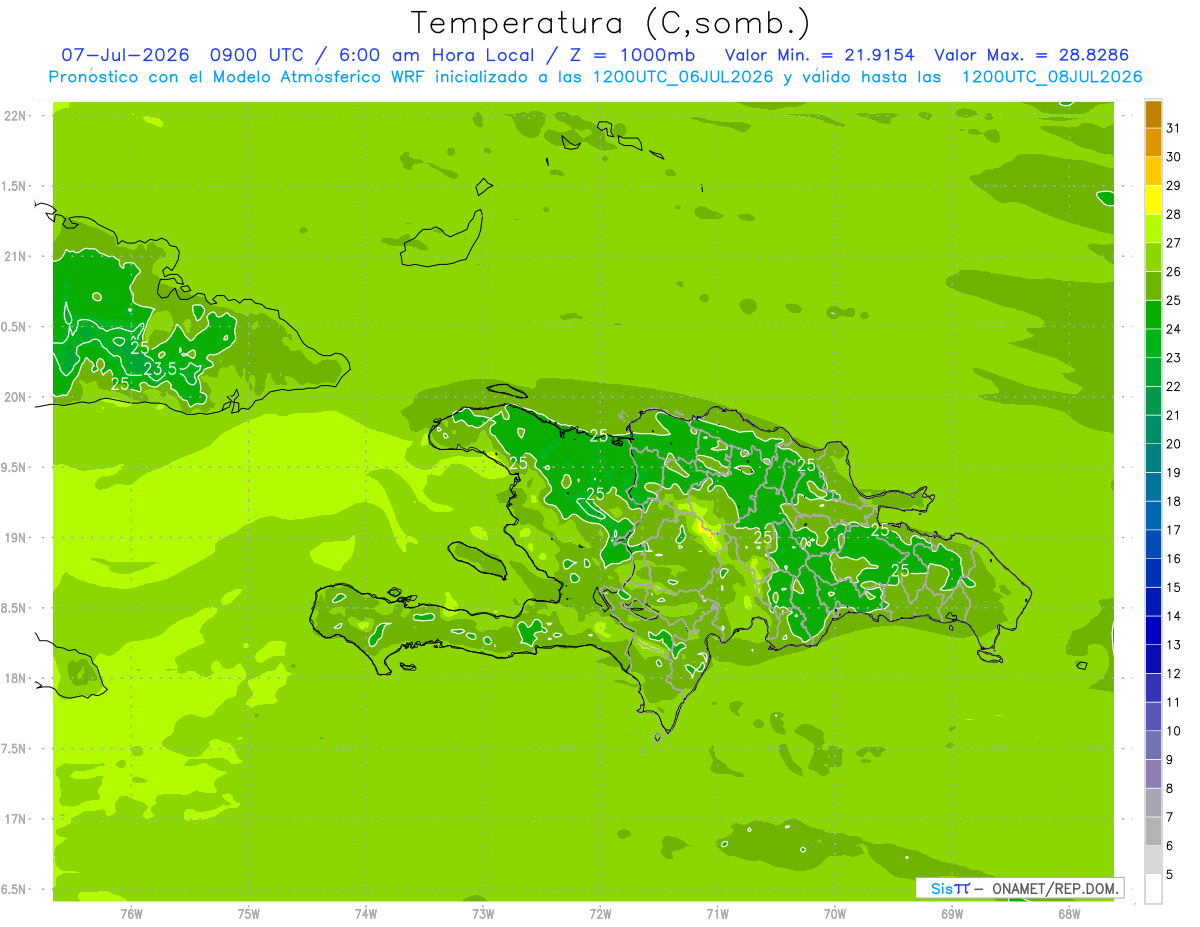Click the 68W longitude axis label
1200x927 pixels.
(1069, 914)
